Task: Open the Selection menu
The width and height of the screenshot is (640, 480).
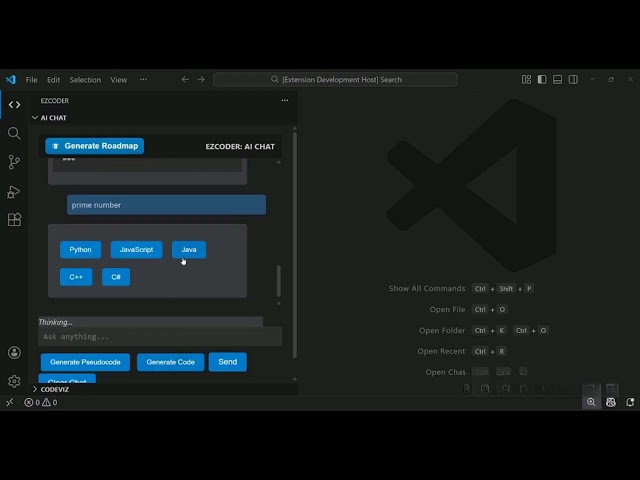Action: [x=85, y=80]
